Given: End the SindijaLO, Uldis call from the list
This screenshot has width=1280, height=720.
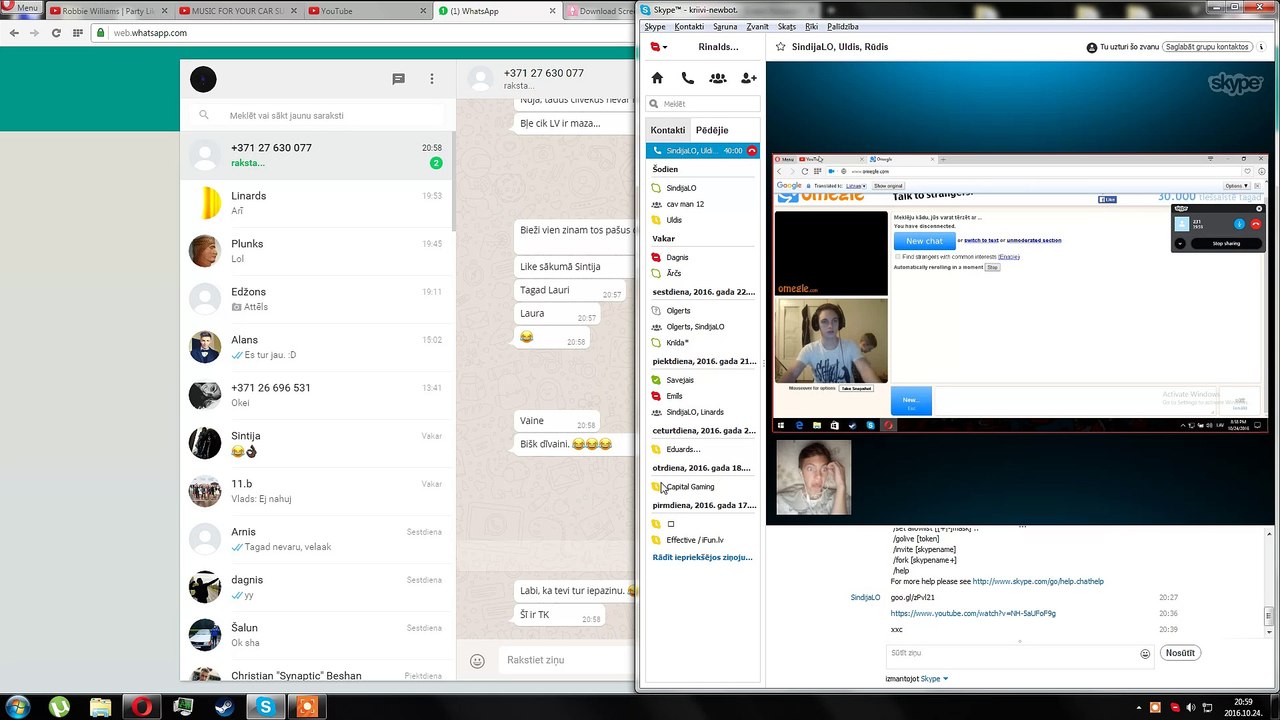Looking at the screenshot, I should coord(752,151).
